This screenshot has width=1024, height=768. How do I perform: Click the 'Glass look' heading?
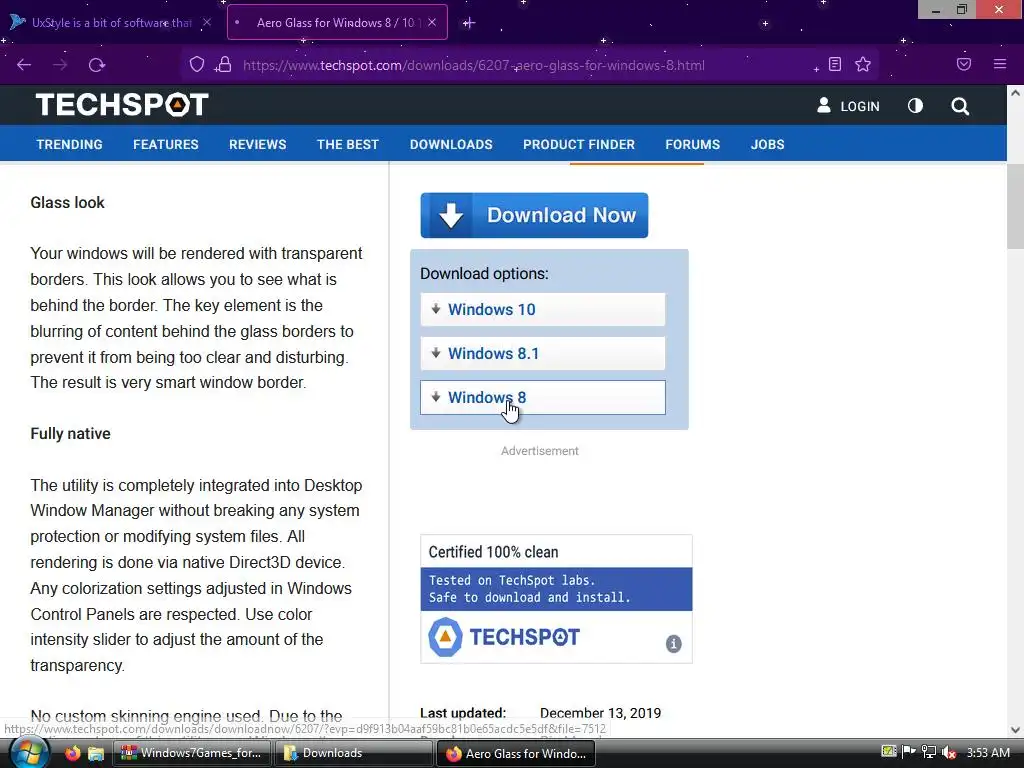pyautogui.click(x=67, y=202)
